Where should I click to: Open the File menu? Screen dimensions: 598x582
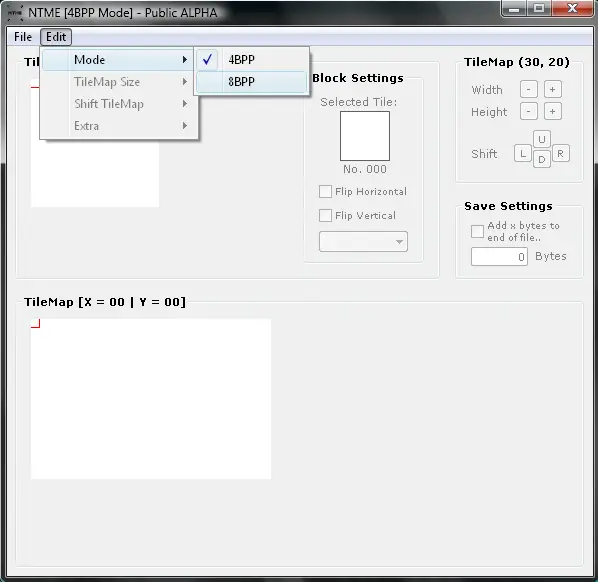coord(23,37)
